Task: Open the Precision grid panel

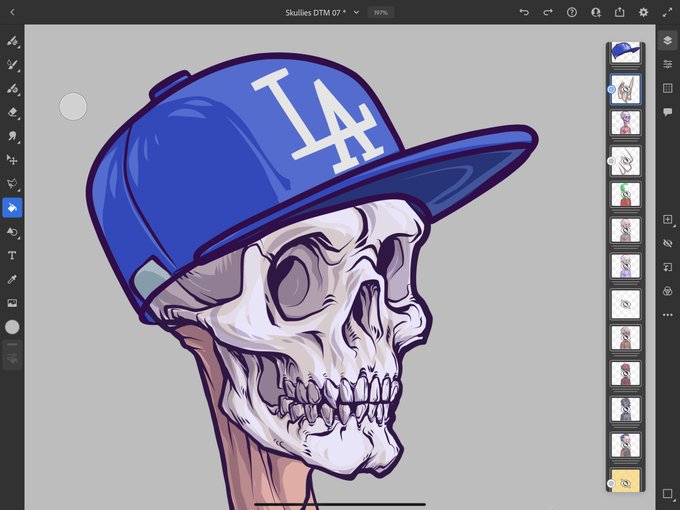Action: [668, 88]
